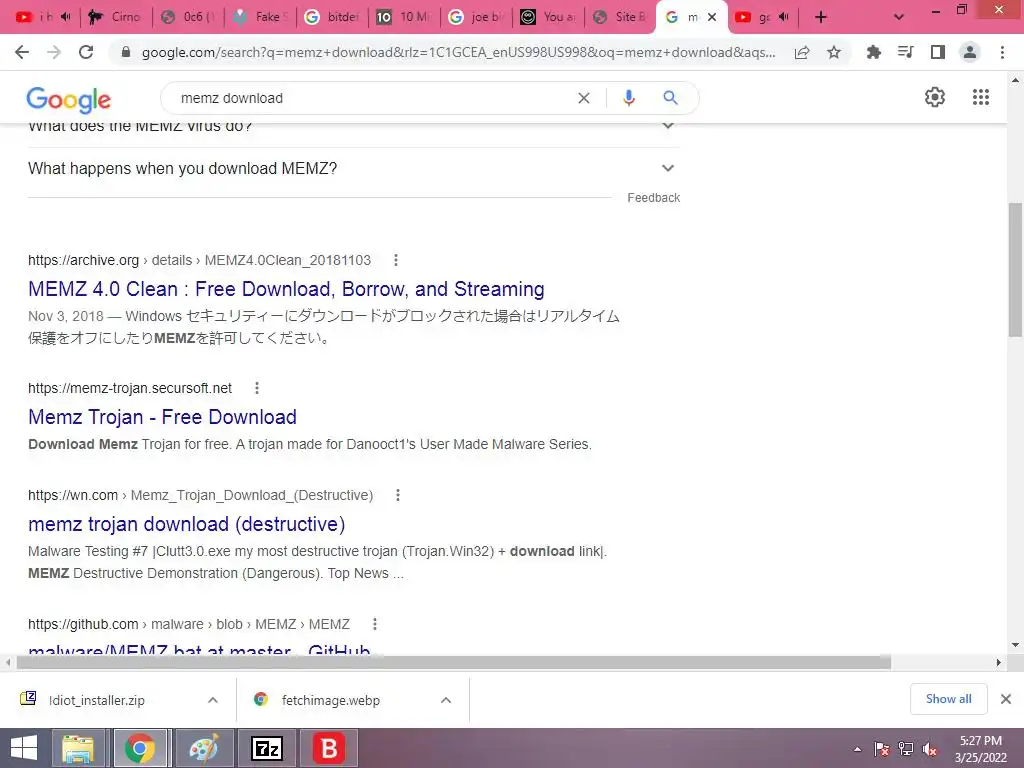Submit search with the magnifier icon

(x=670, y=98)
